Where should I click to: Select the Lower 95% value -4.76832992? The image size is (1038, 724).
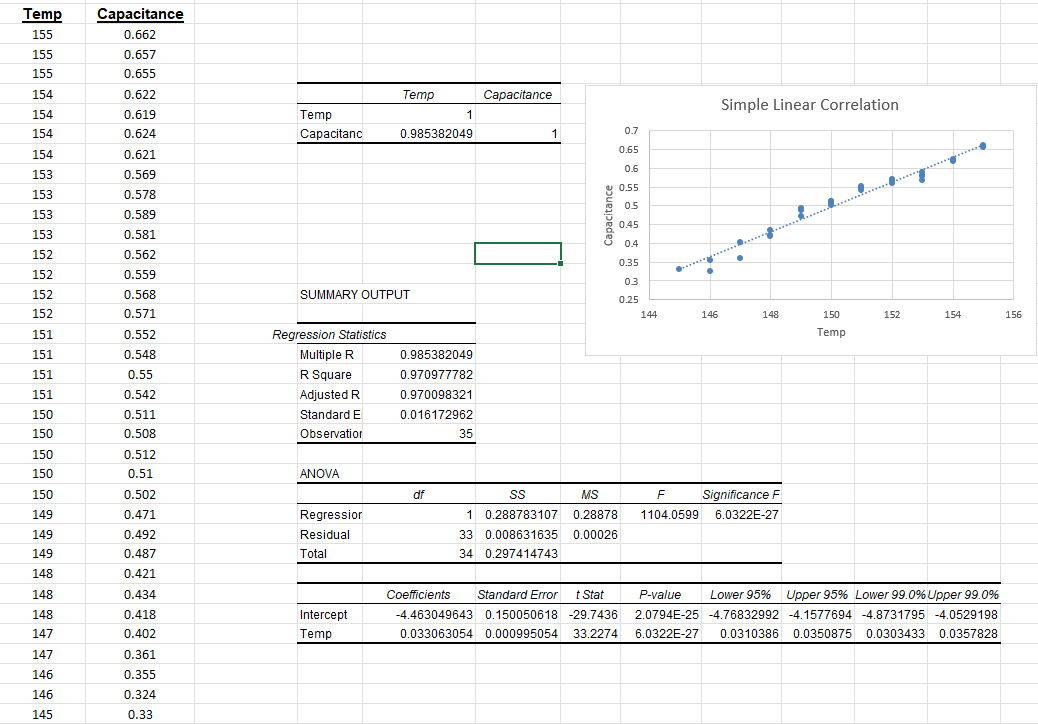[x=743, y=614]
